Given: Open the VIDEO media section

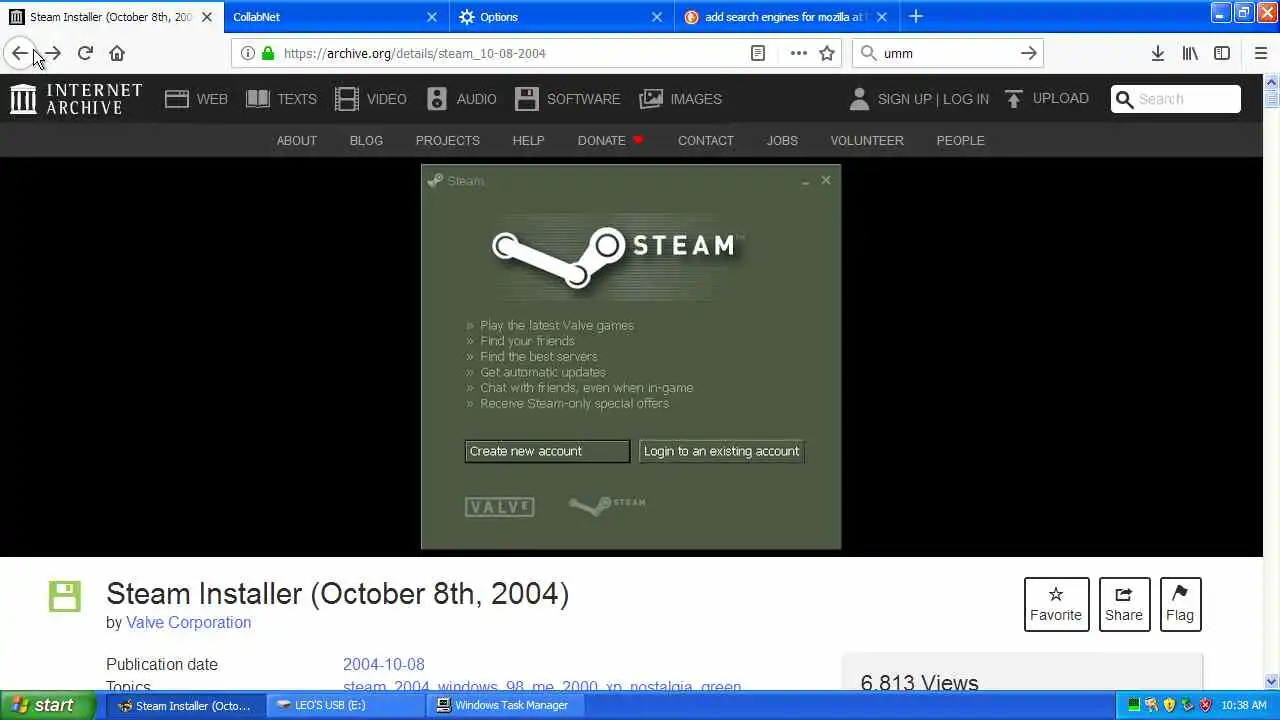Looking at the screenshot, I should 370,99.
